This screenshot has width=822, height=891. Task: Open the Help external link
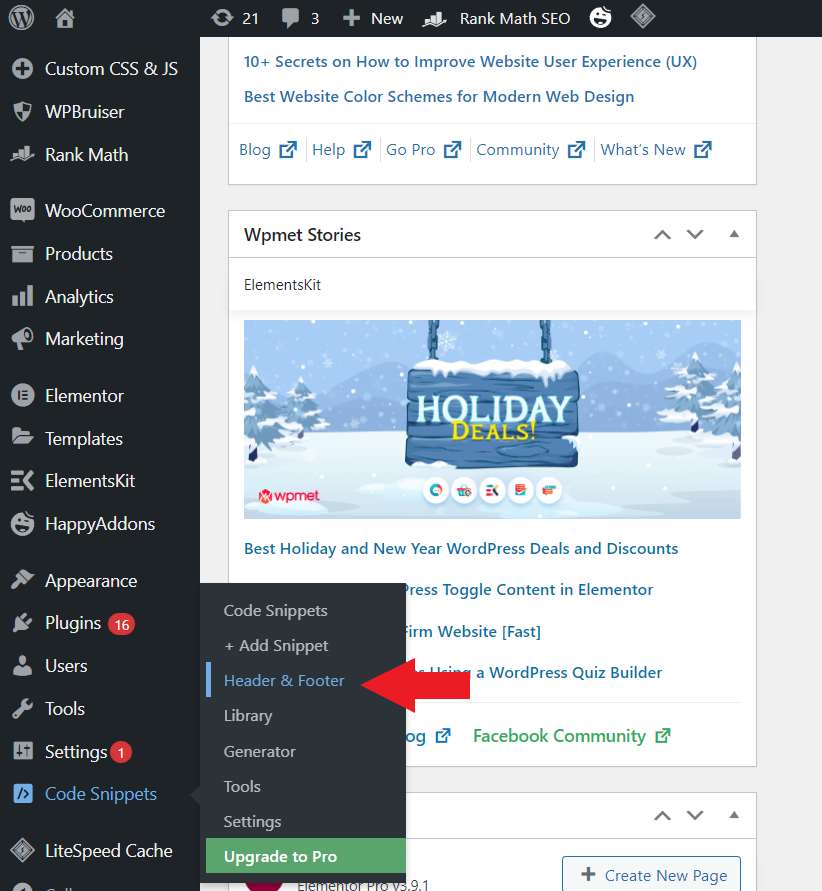(x=341, y=150)
